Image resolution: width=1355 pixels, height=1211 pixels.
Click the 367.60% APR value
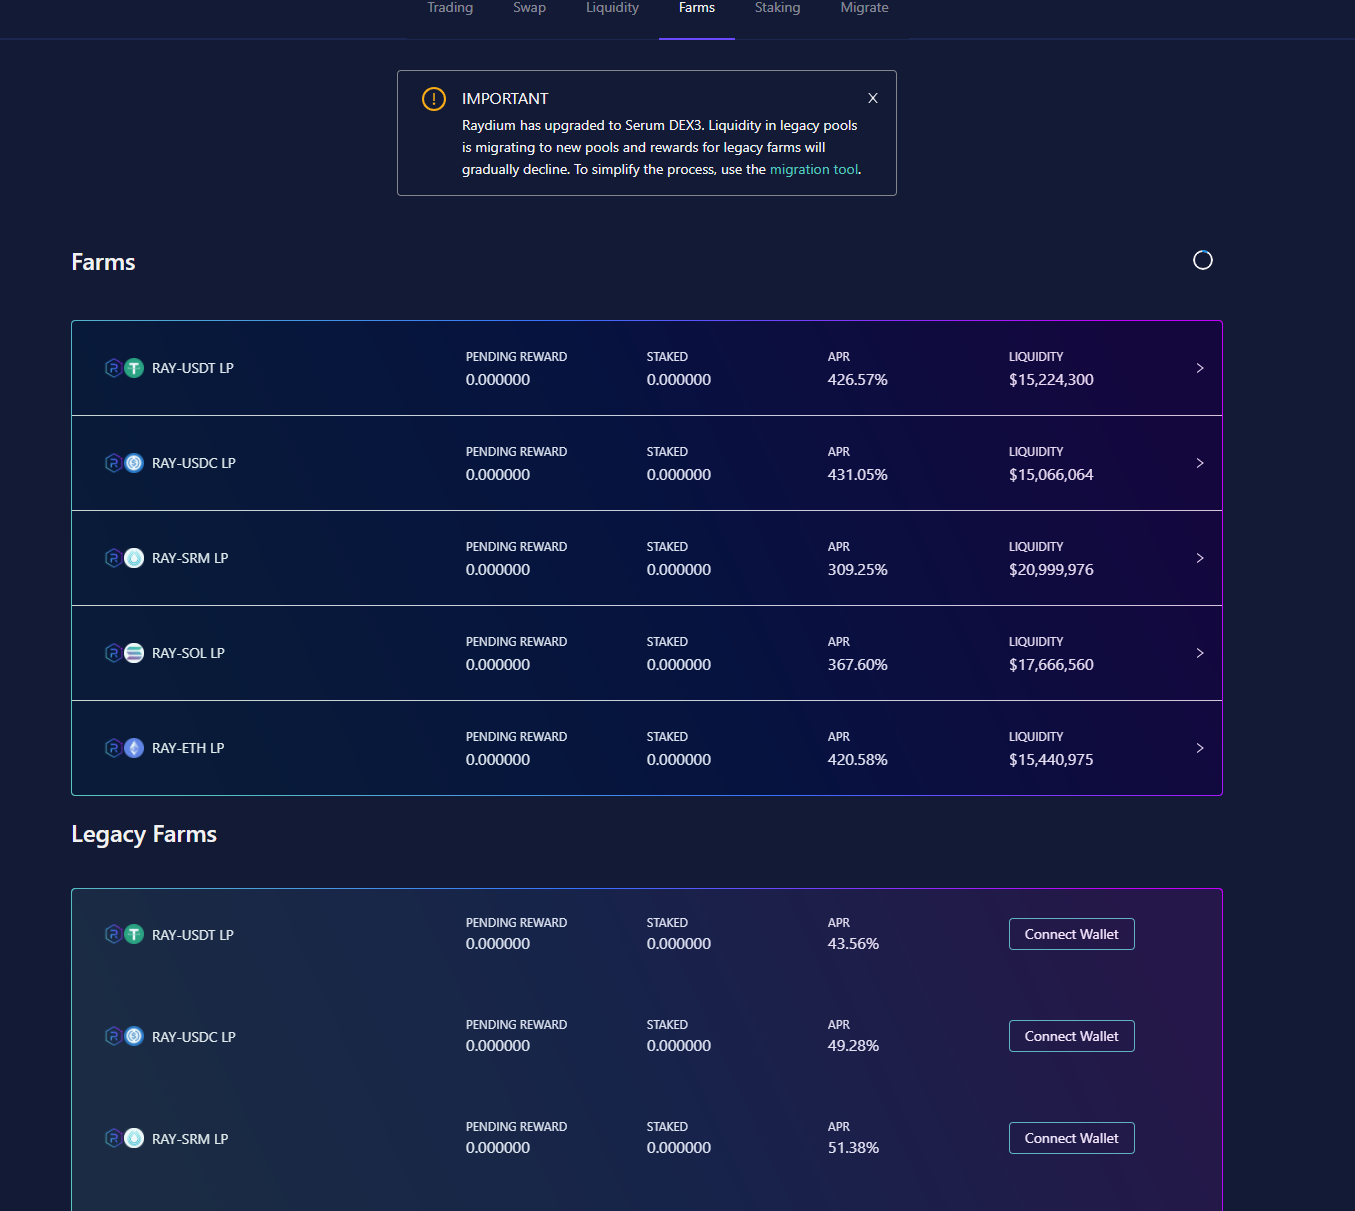(x=857, y=665)
